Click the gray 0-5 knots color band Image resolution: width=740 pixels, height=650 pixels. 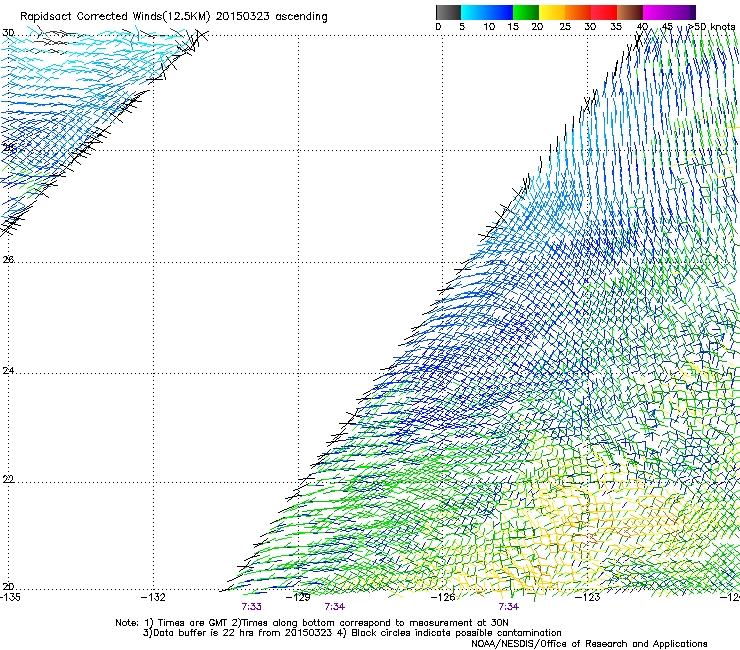448,12
